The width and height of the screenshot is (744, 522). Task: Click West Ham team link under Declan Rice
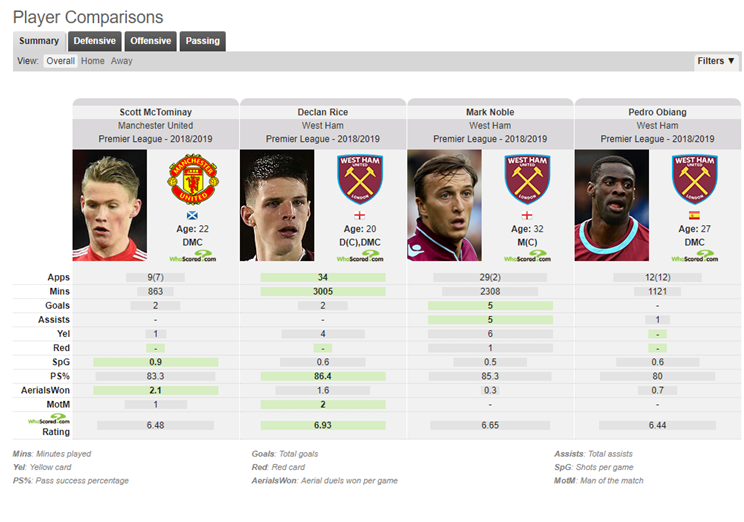(323, 125)
